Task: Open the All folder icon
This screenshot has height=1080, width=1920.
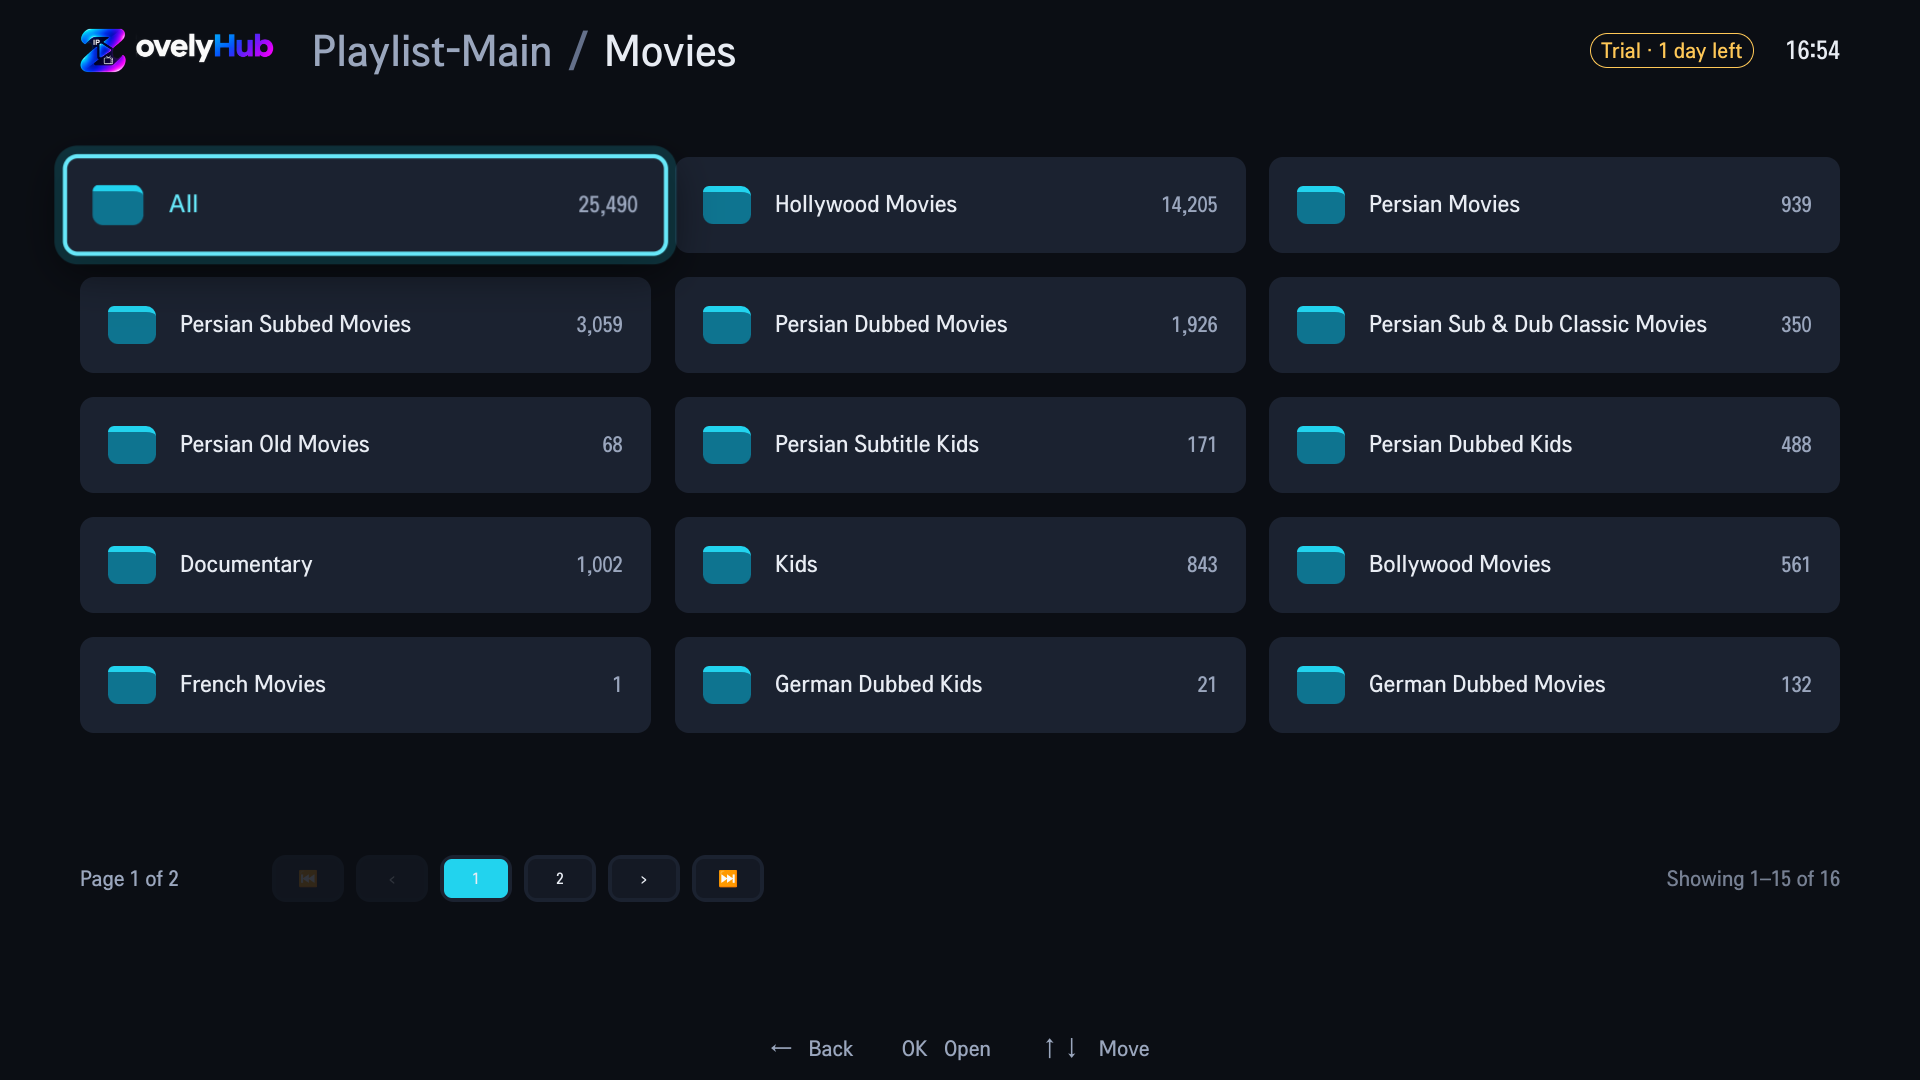Action: 118,205
